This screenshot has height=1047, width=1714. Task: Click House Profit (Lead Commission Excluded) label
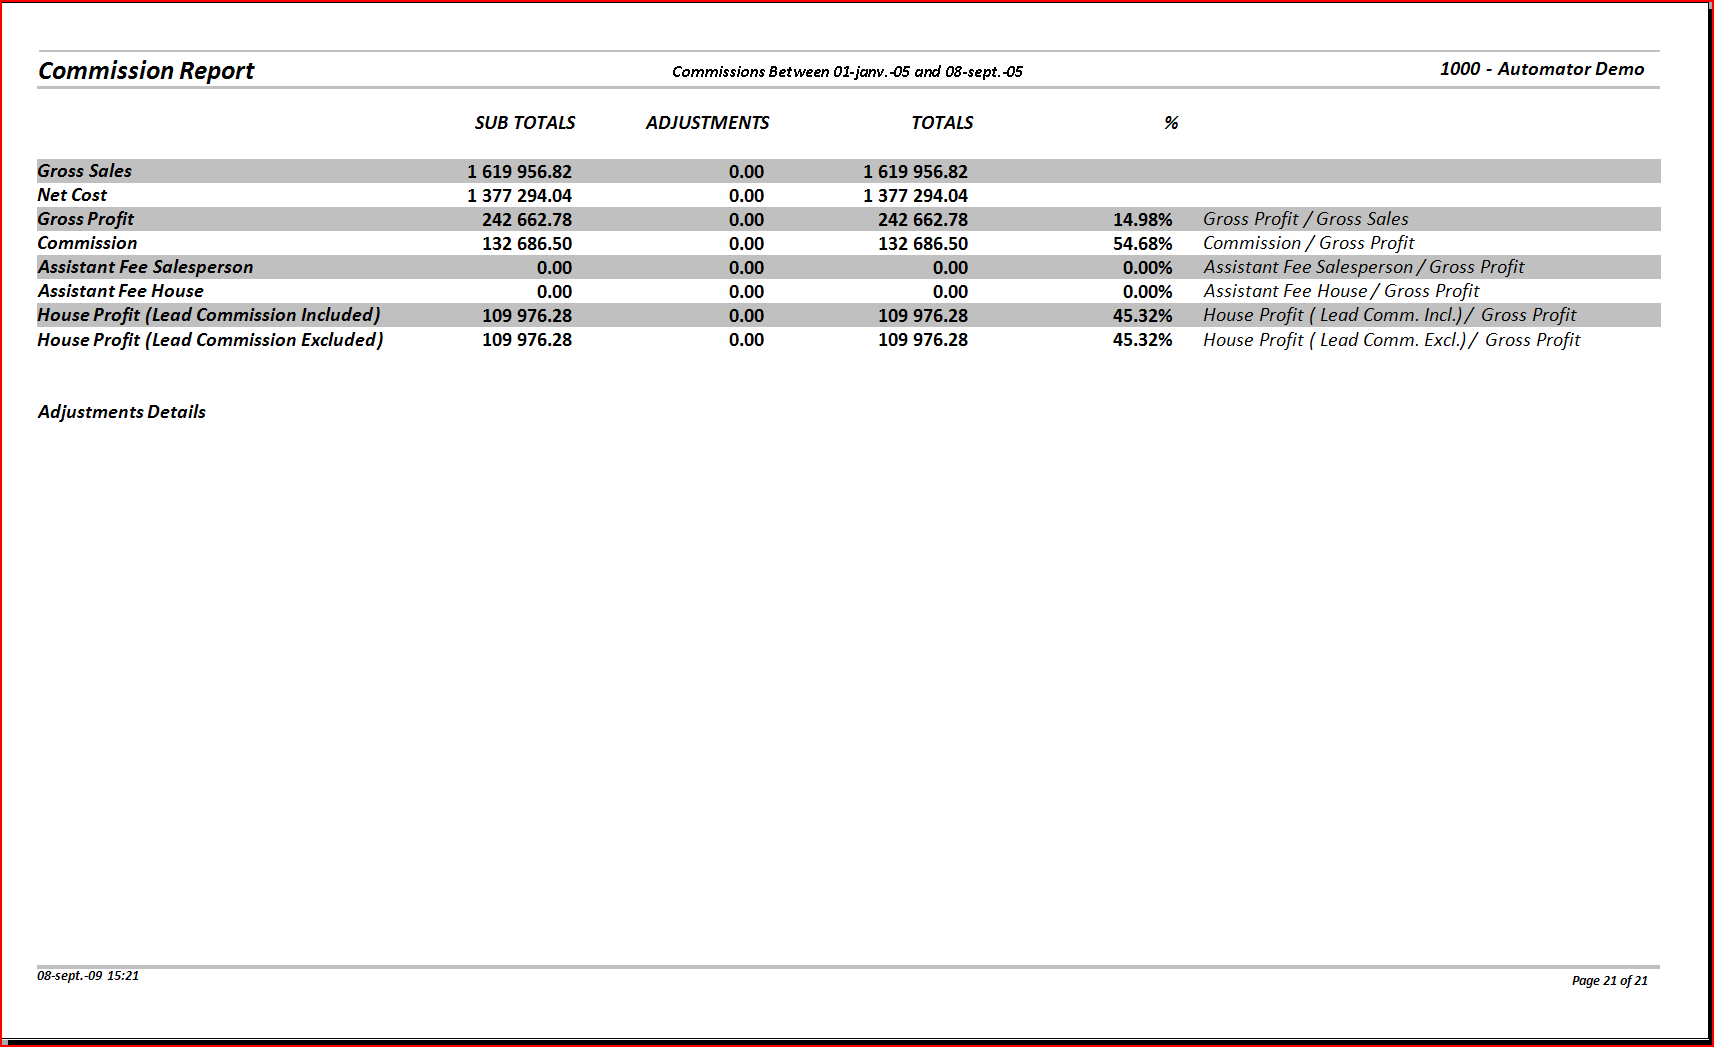pyautogui.click(x=210, y=340)
